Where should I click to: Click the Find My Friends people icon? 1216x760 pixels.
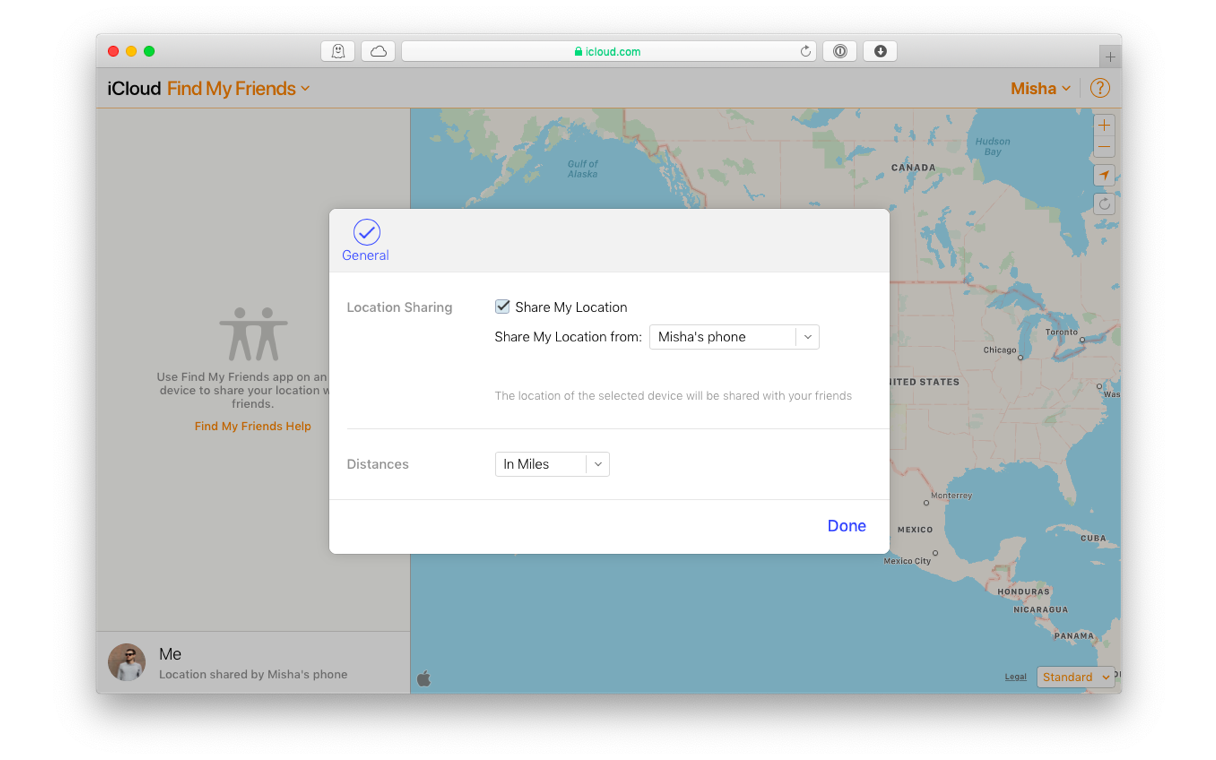click(x=254, y=334)
